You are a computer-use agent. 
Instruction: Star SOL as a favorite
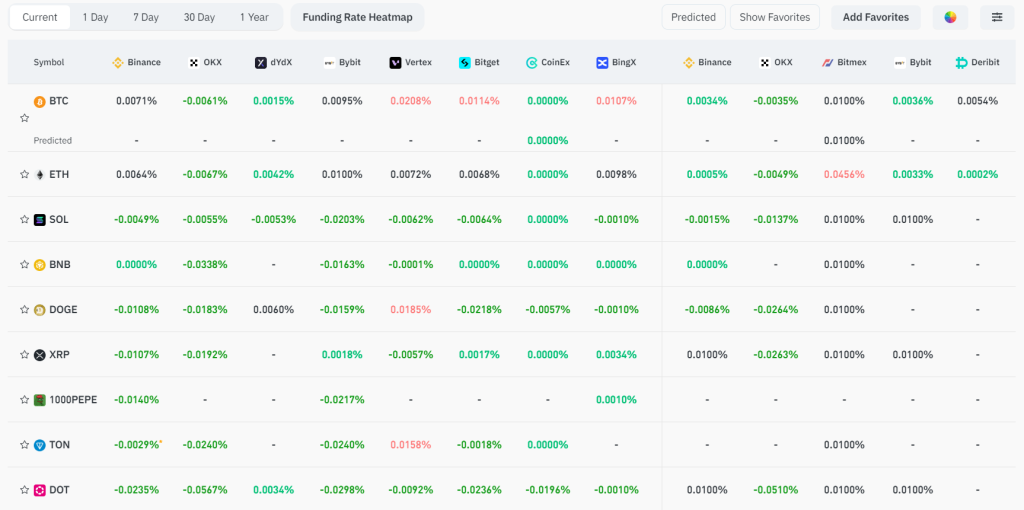coord(24,220)
